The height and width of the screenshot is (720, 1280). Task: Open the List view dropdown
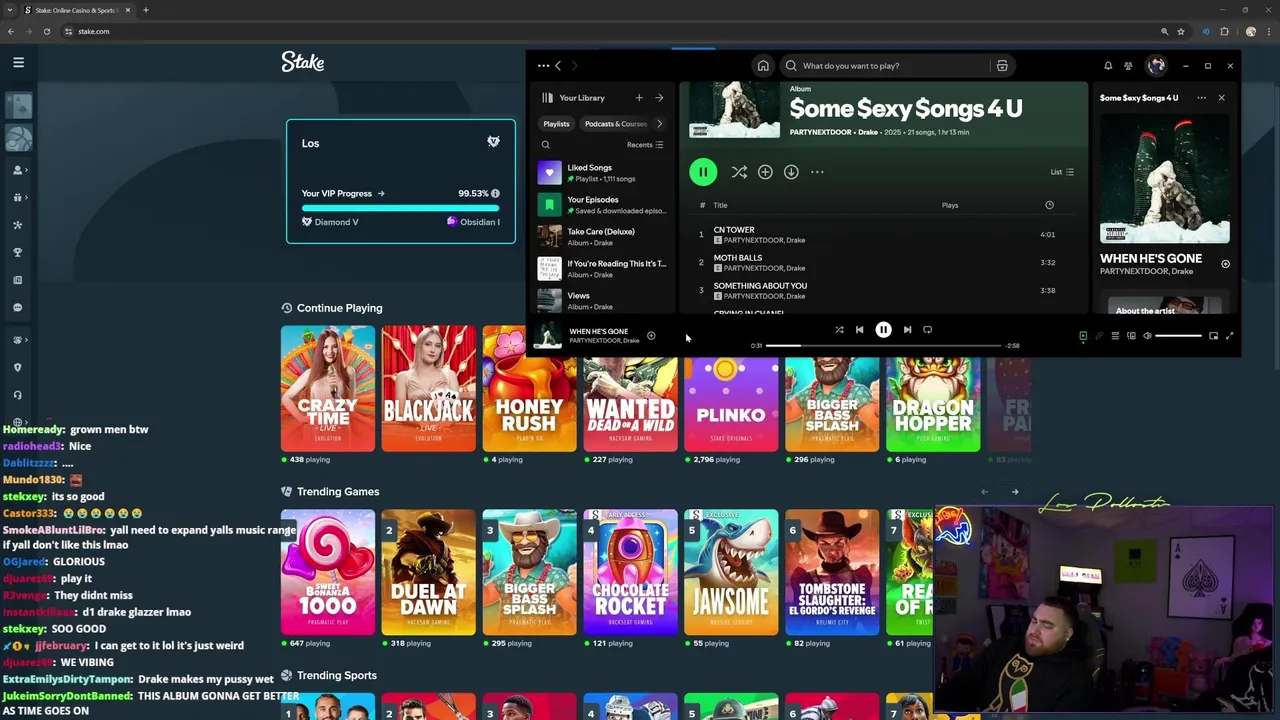pos(1062,172)
